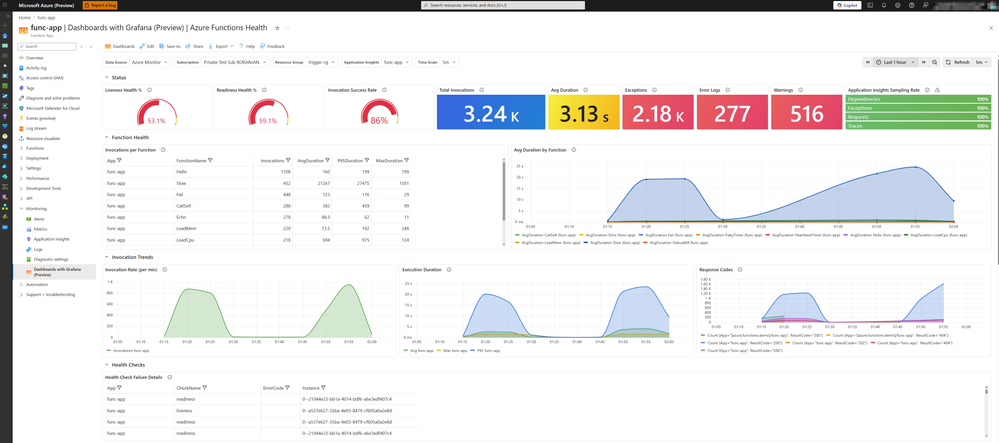Click Help in the dashboard toolbar
Image resolution: width=999 pixels, height=443 pixels.
point(247,47)
